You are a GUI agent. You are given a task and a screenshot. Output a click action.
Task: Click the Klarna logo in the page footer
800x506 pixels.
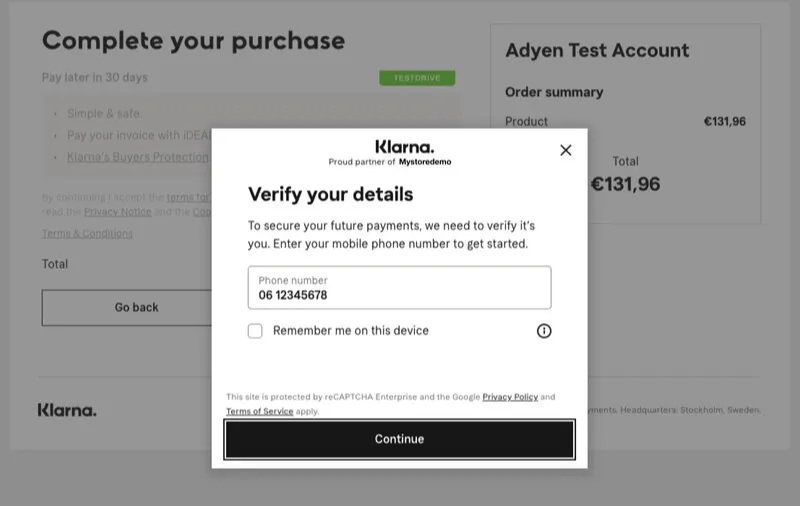click(x=67, y=410)
